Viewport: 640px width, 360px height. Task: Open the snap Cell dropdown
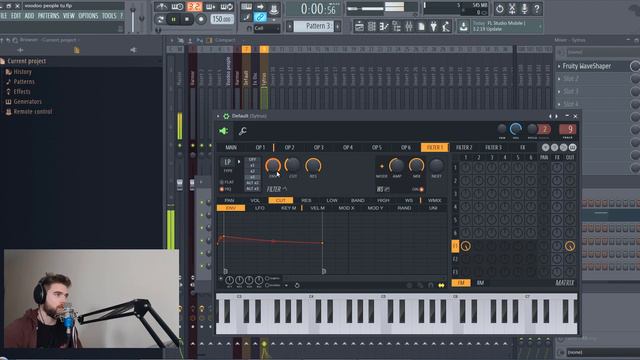[267, 28]
